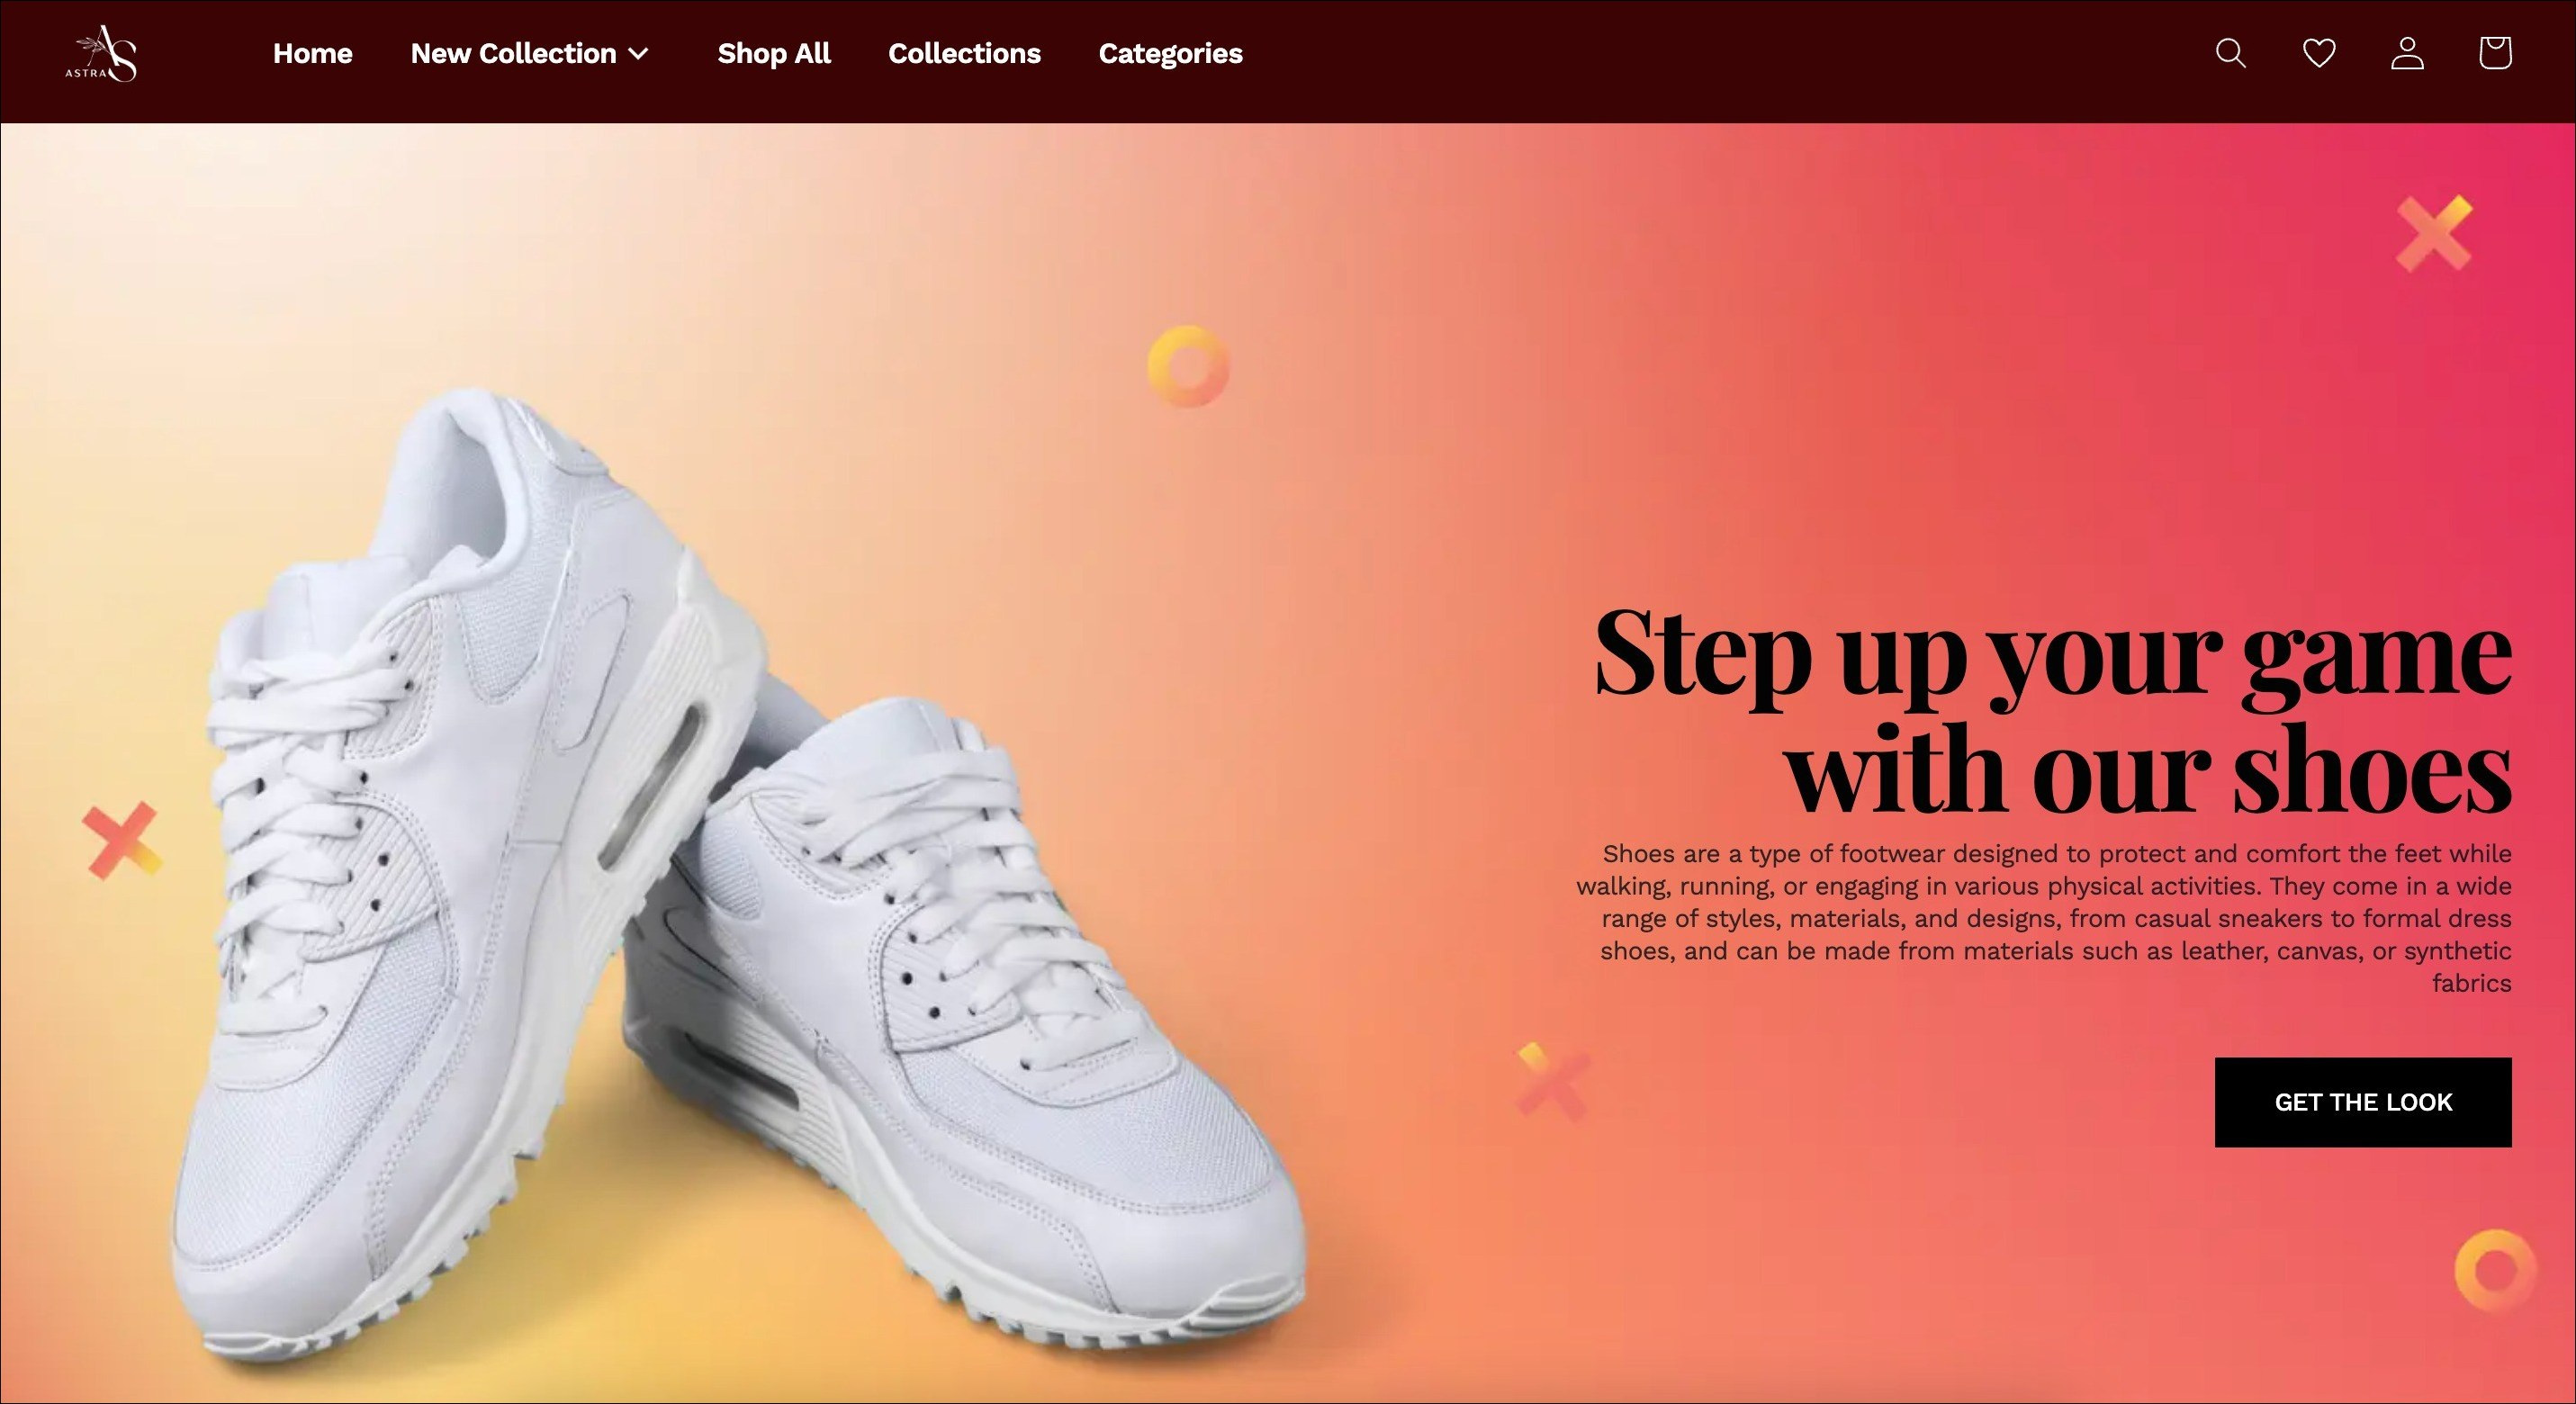Click the X decoration in the upper right
The width and height of the screenshot is (2576, 1404).
[x=2433, y=233]
